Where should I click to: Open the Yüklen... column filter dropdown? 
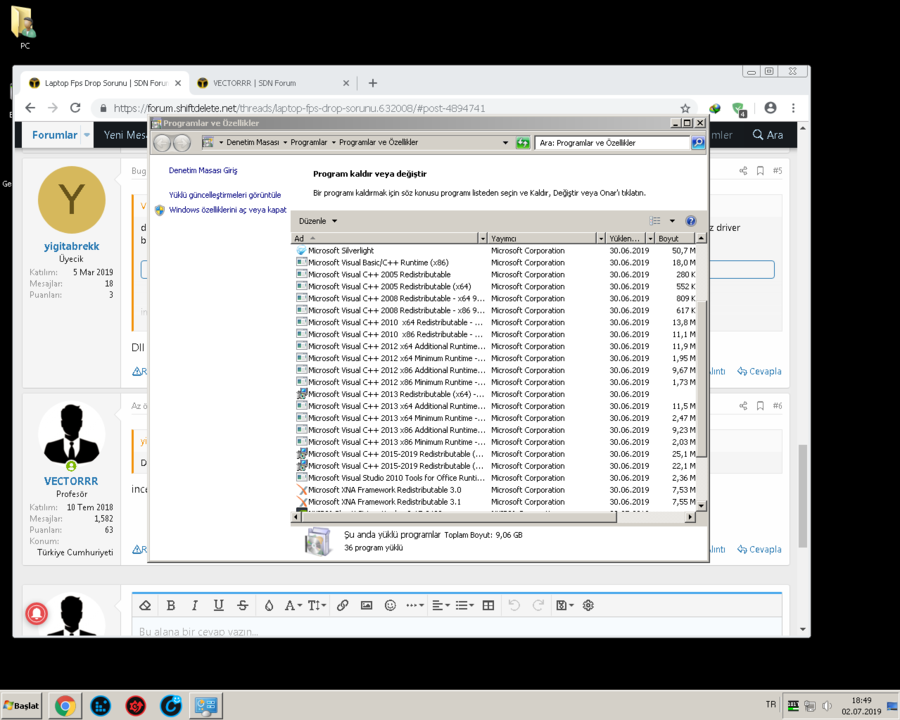(650, 238)
